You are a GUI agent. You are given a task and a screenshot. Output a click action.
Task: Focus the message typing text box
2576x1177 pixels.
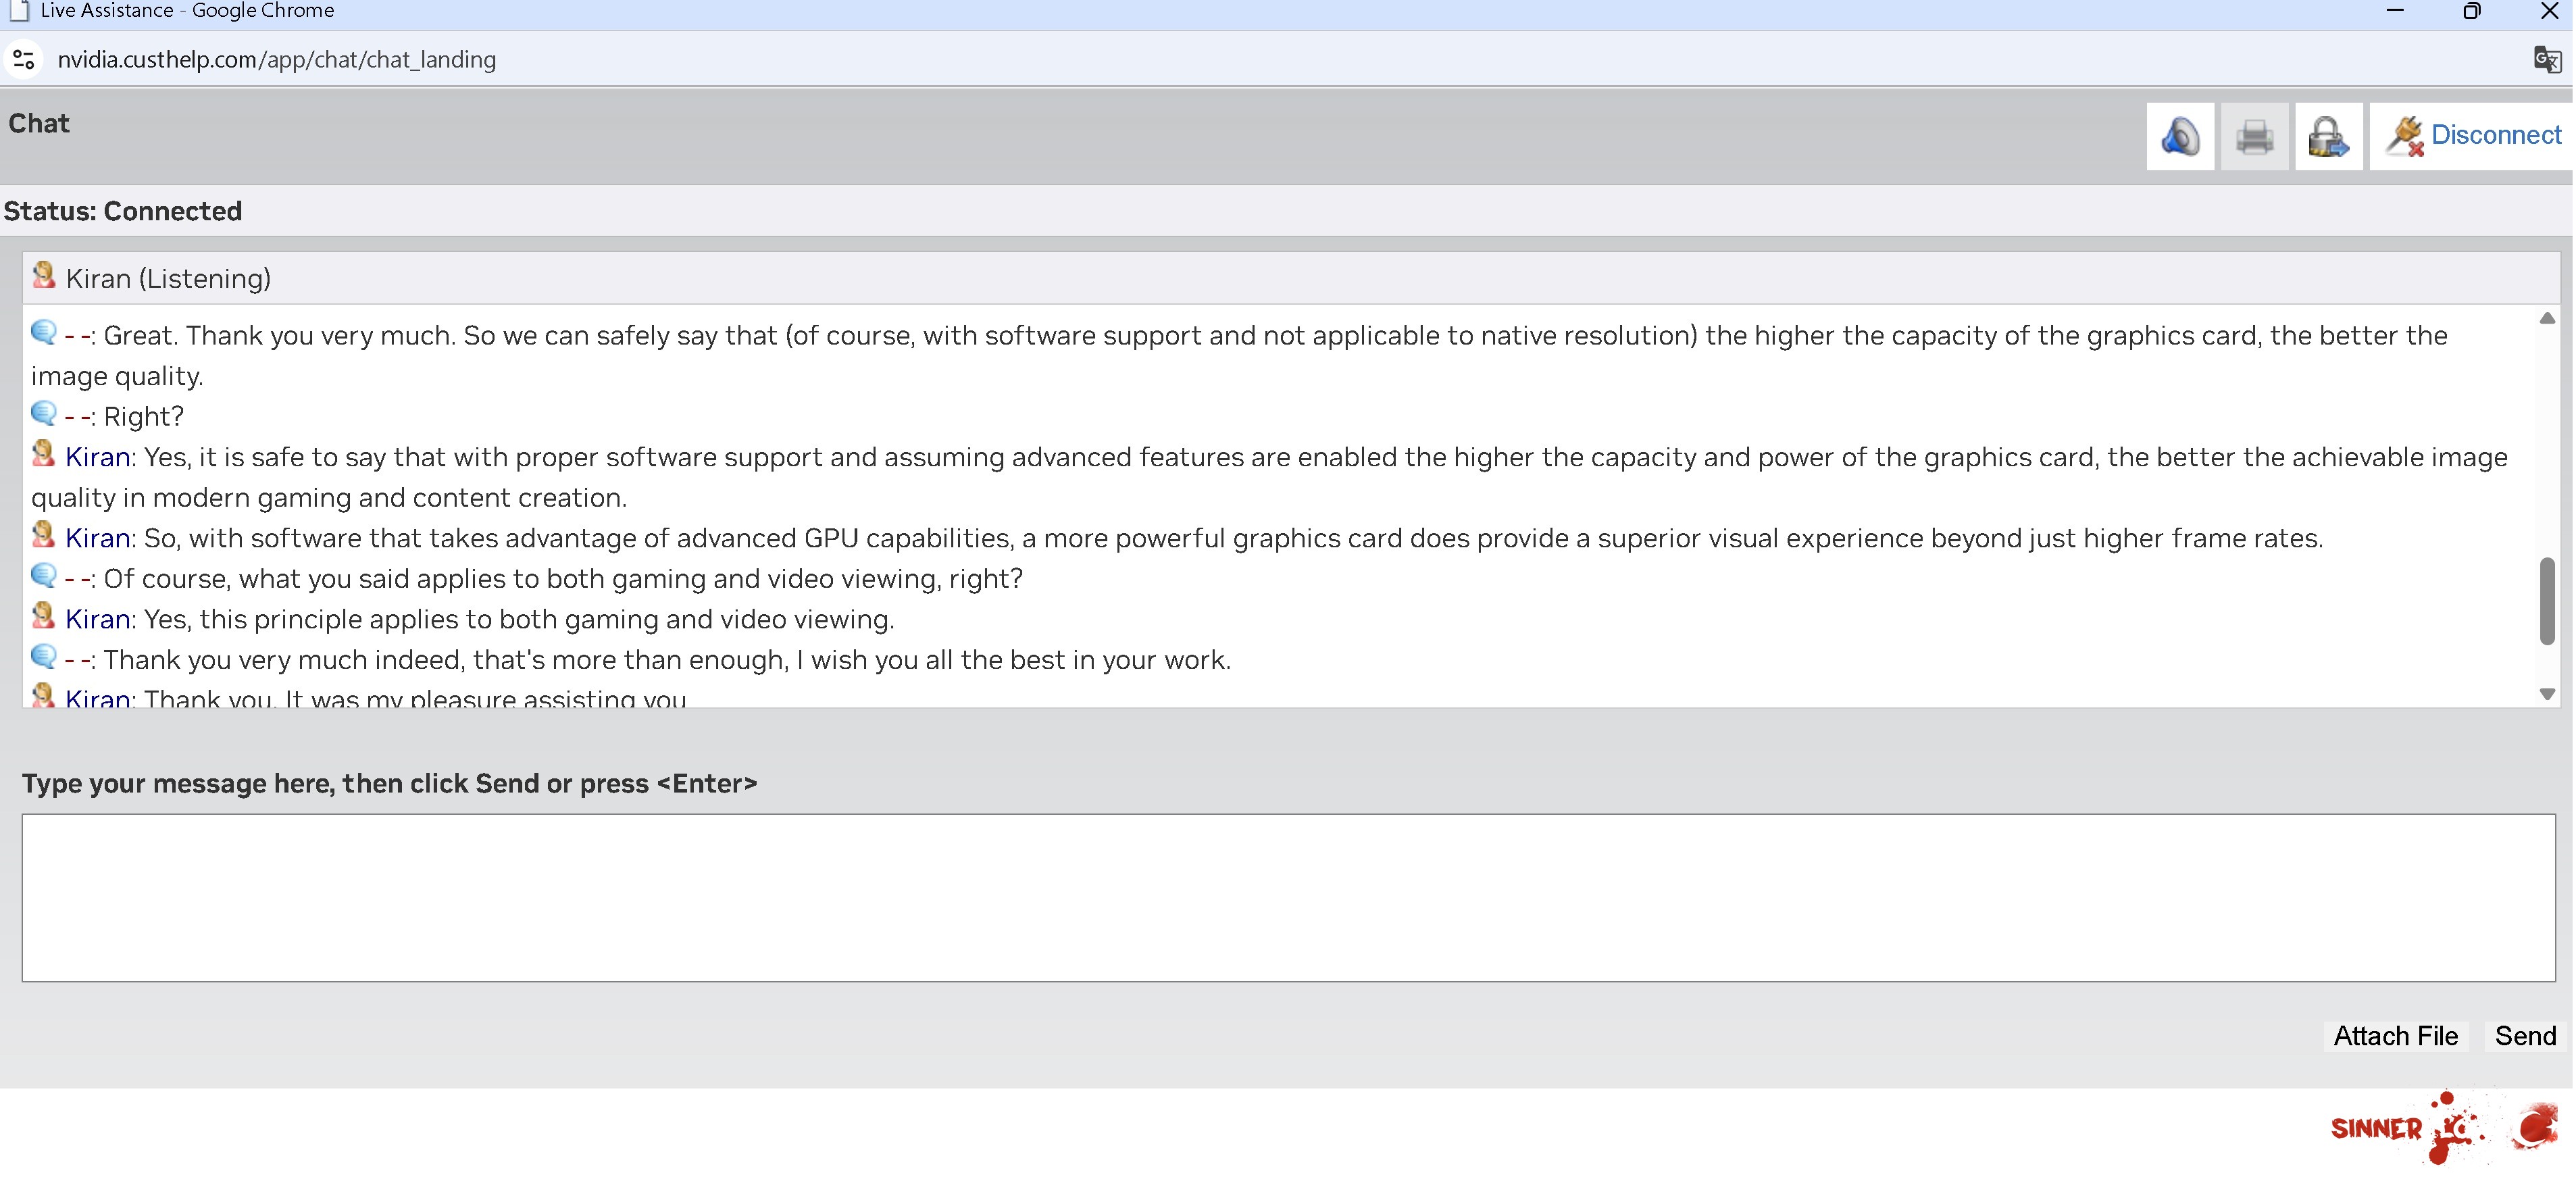click(x=1288, y=897)
